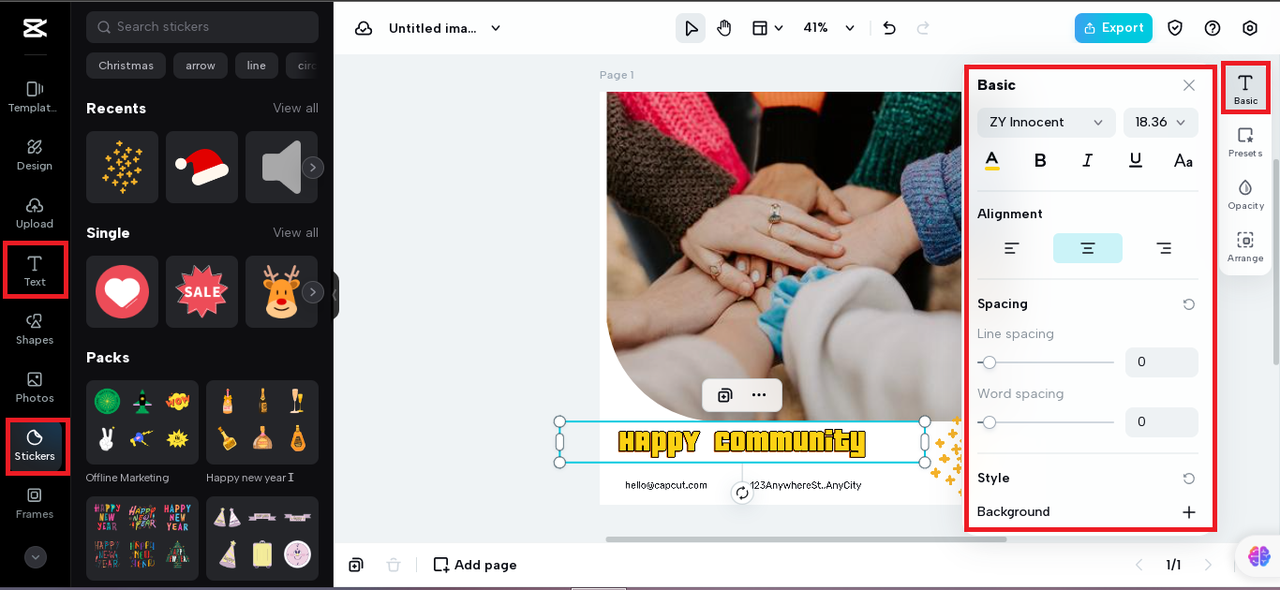View all Single stickers
The image size is (1280, 590).
pos(296,232)
